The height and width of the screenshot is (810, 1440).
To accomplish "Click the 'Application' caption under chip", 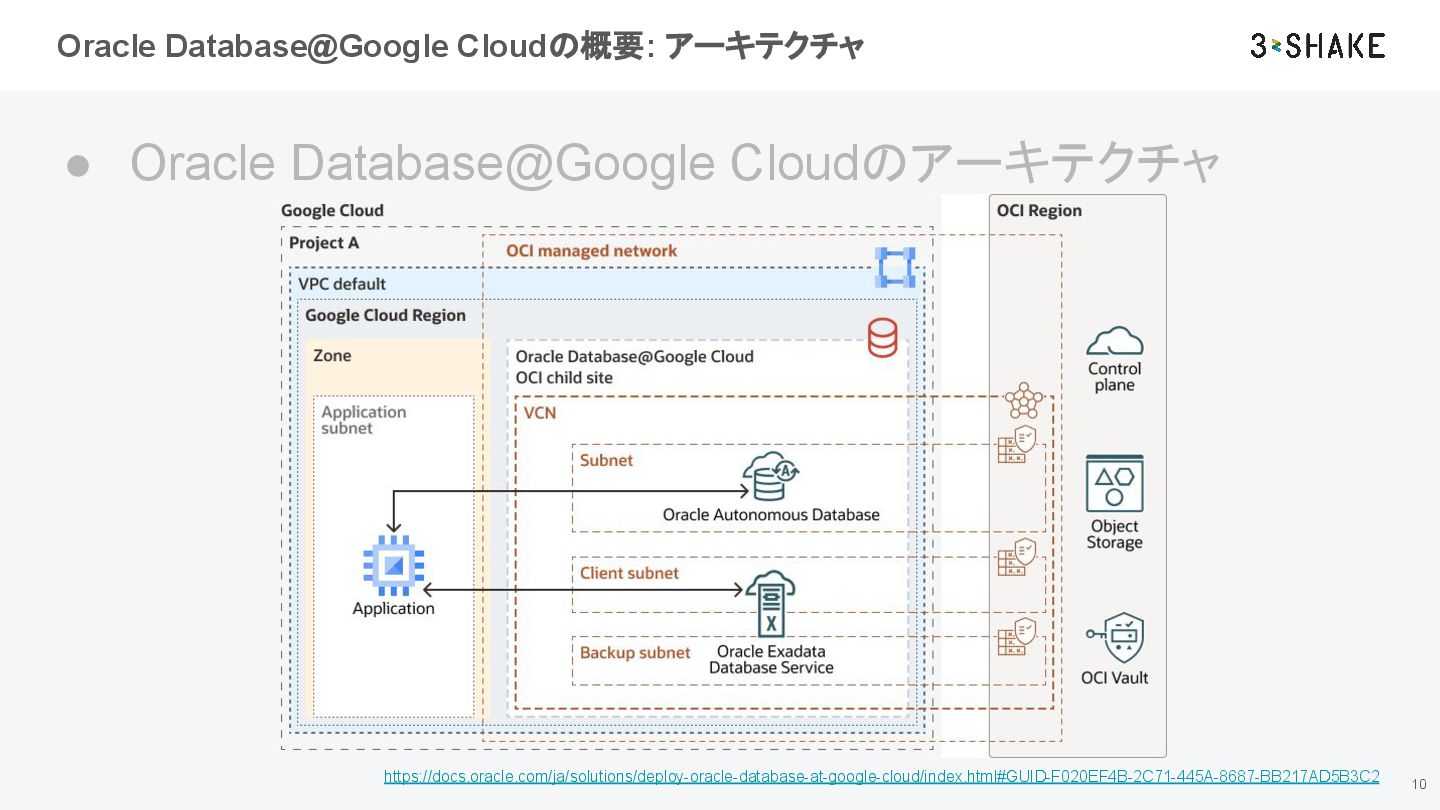I will click(x=393, y=608).
